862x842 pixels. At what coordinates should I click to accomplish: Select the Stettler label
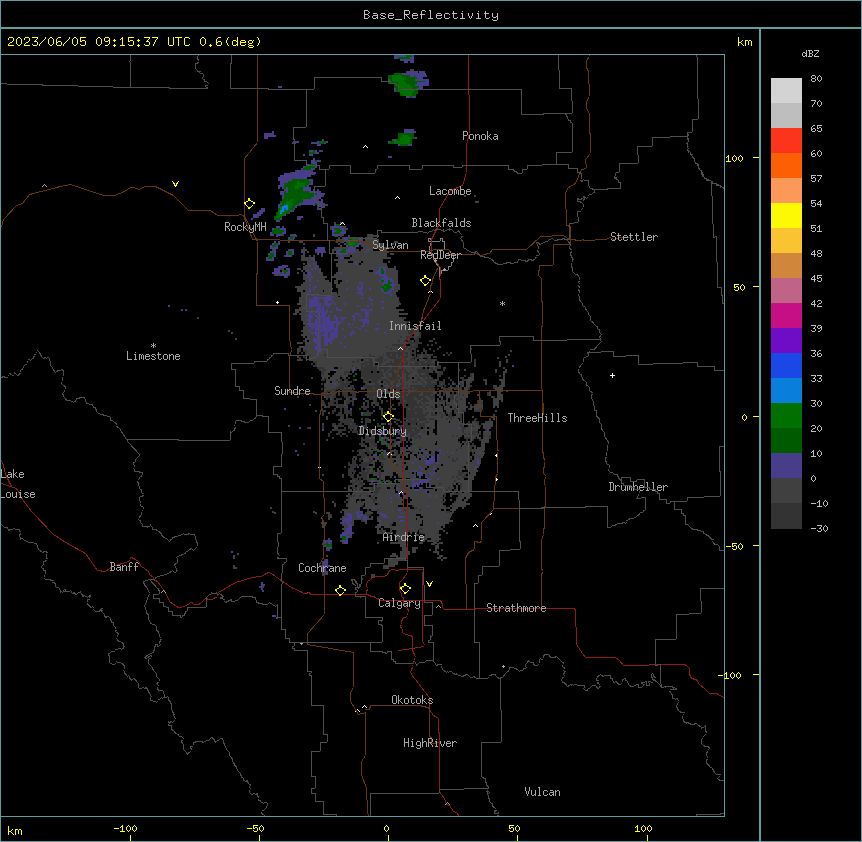[634, 237]
